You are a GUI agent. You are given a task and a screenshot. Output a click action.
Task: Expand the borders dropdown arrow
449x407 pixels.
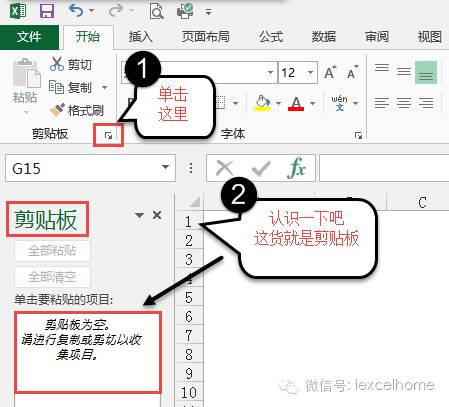pos(235,103)
